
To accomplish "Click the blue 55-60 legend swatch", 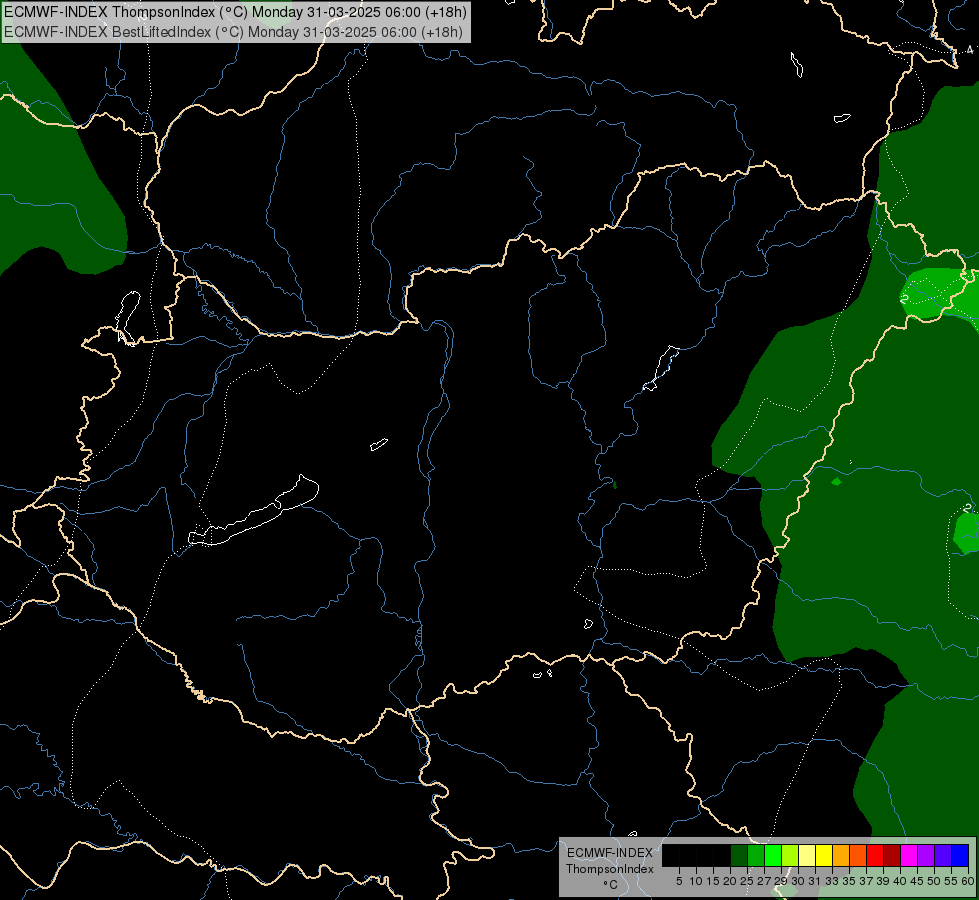I will click(960, 855).
